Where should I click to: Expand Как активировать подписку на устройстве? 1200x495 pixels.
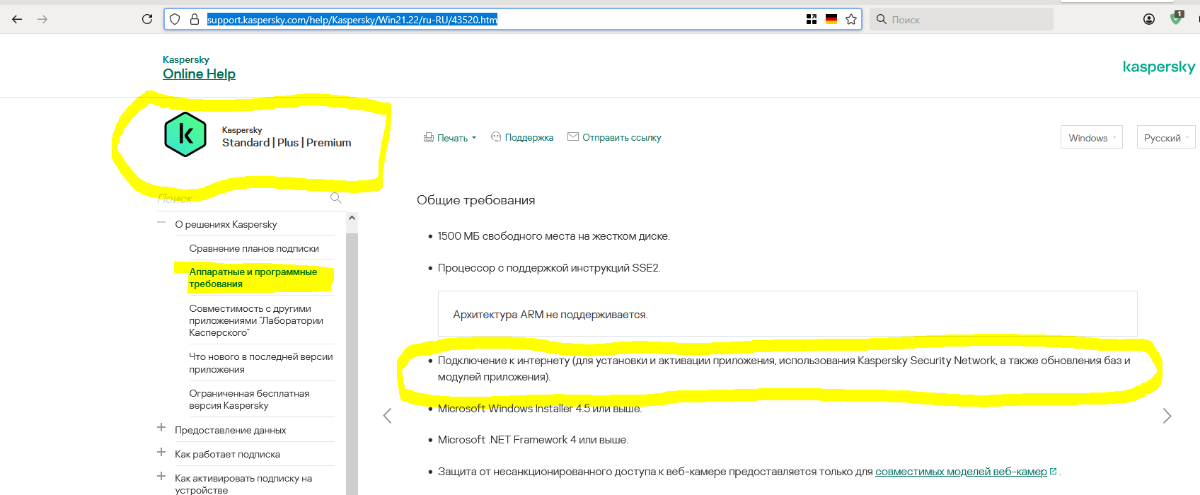pos(161,477)
